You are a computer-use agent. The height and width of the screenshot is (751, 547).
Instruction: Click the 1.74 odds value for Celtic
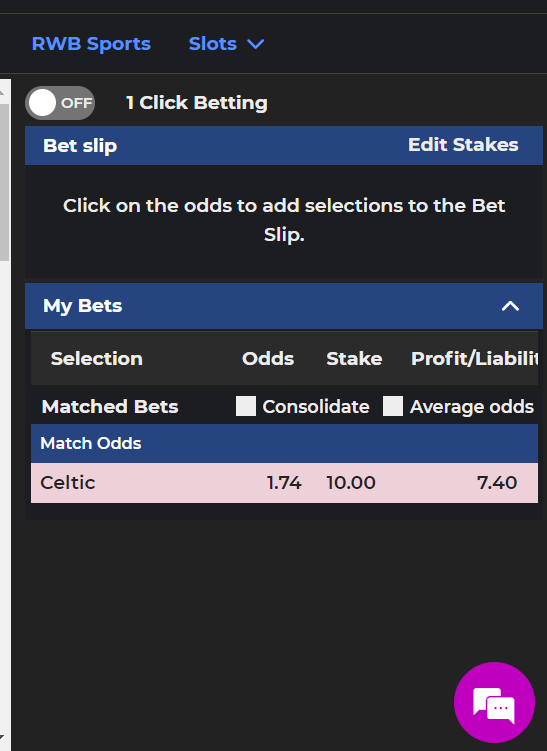(284, 483)
